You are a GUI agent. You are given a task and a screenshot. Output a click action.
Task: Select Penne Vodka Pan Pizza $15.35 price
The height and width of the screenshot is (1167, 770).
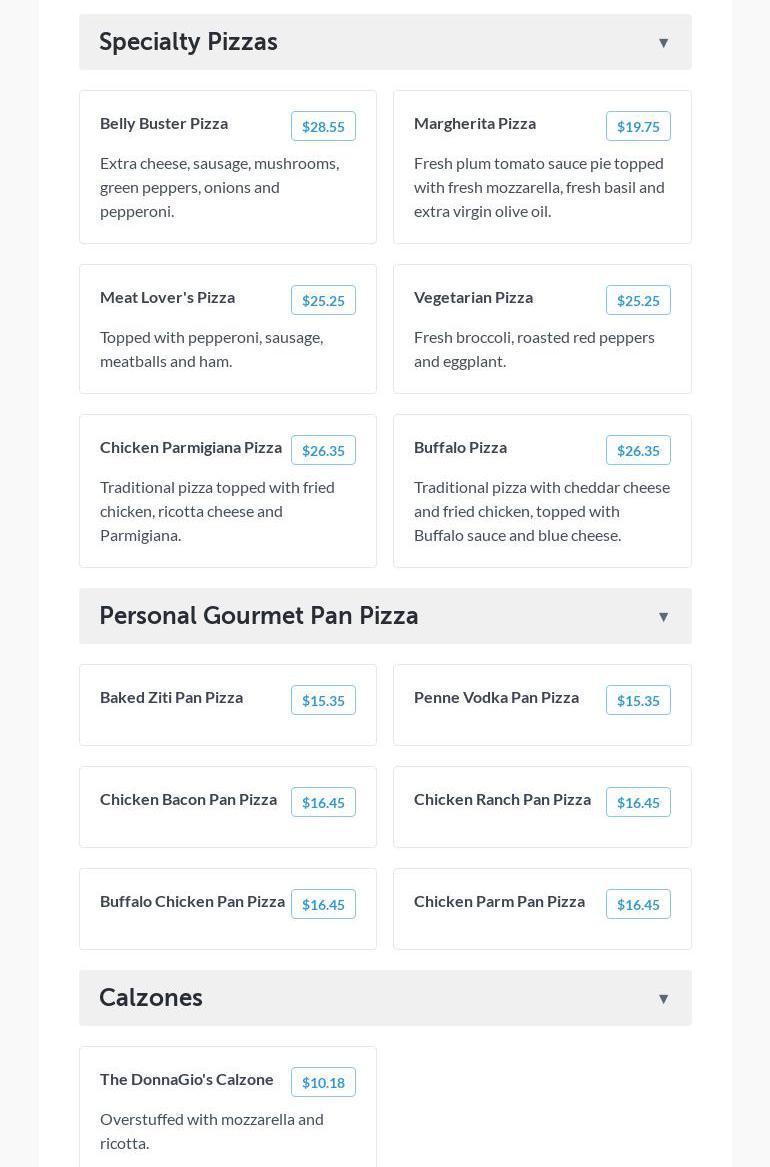pyautogui.click(x=638, y=700)
